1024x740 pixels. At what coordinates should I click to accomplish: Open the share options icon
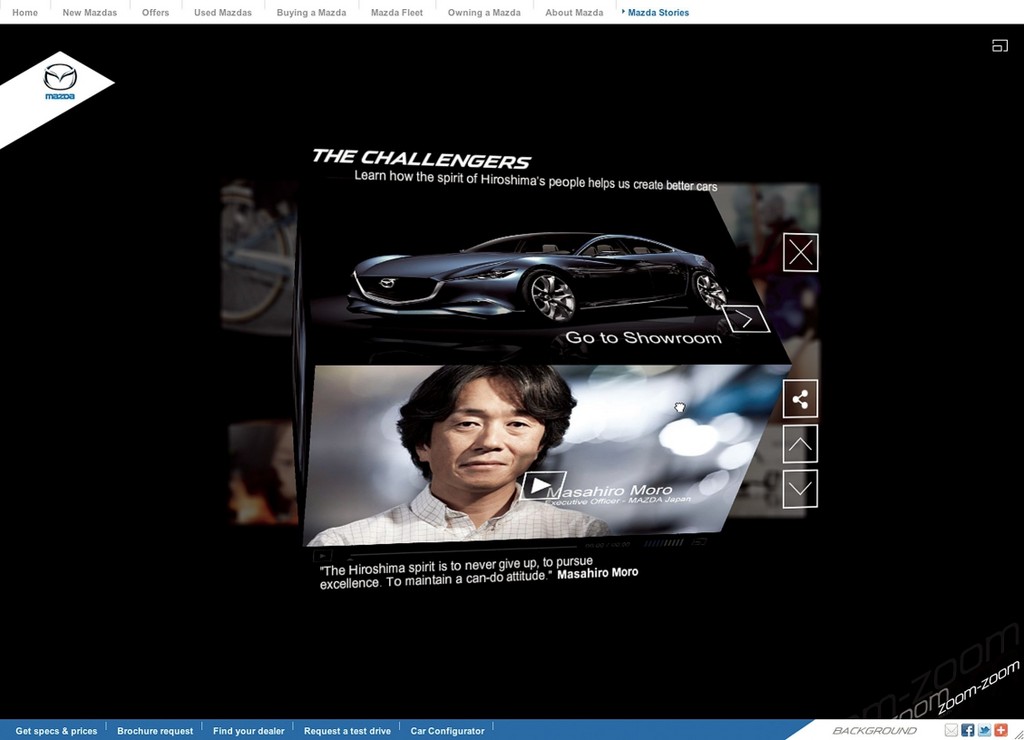click(x=800, y=398)
